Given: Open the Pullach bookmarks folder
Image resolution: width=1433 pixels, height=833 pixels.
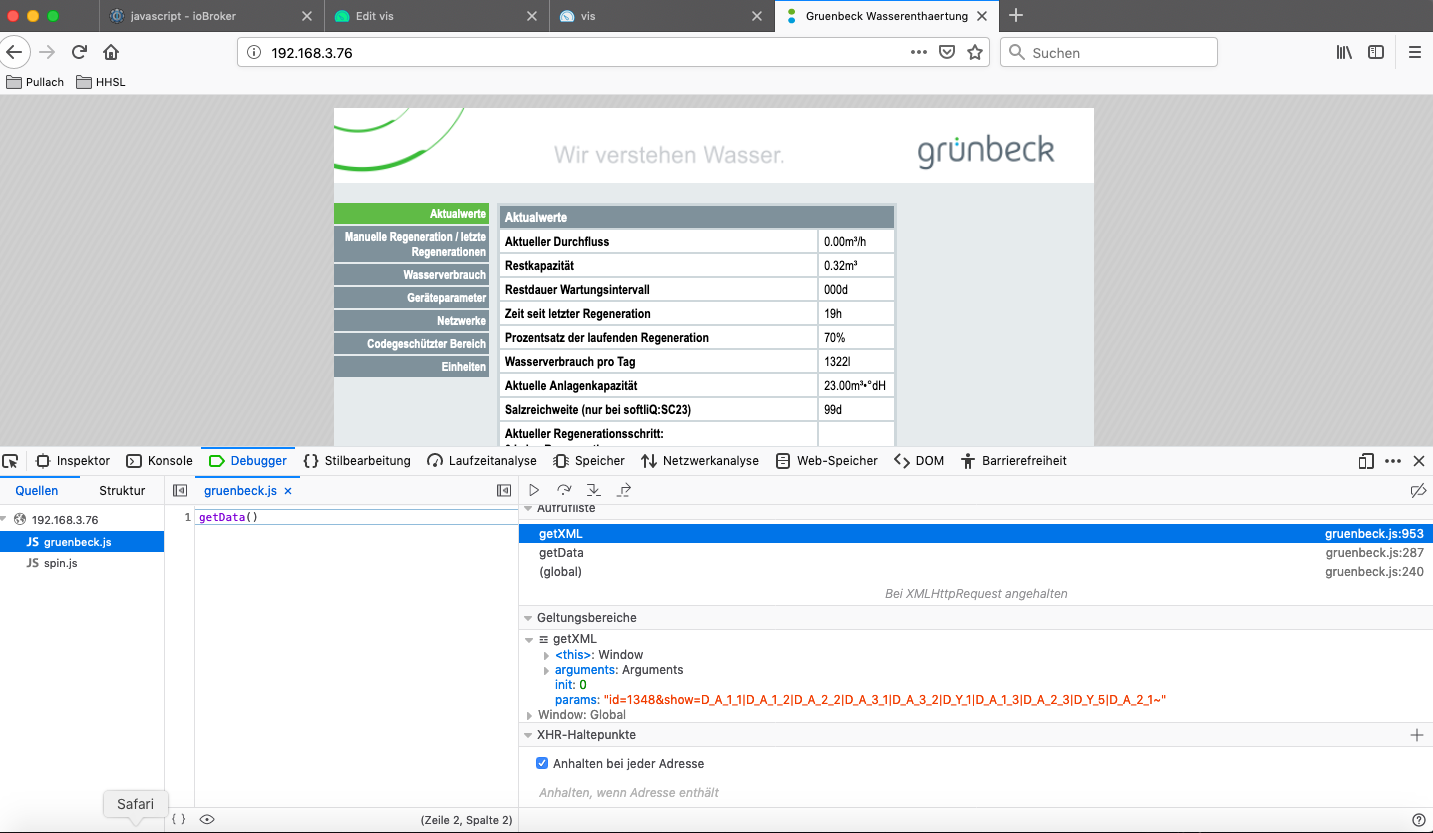Looking at the screenshot, I should click(x=35, y=82).
